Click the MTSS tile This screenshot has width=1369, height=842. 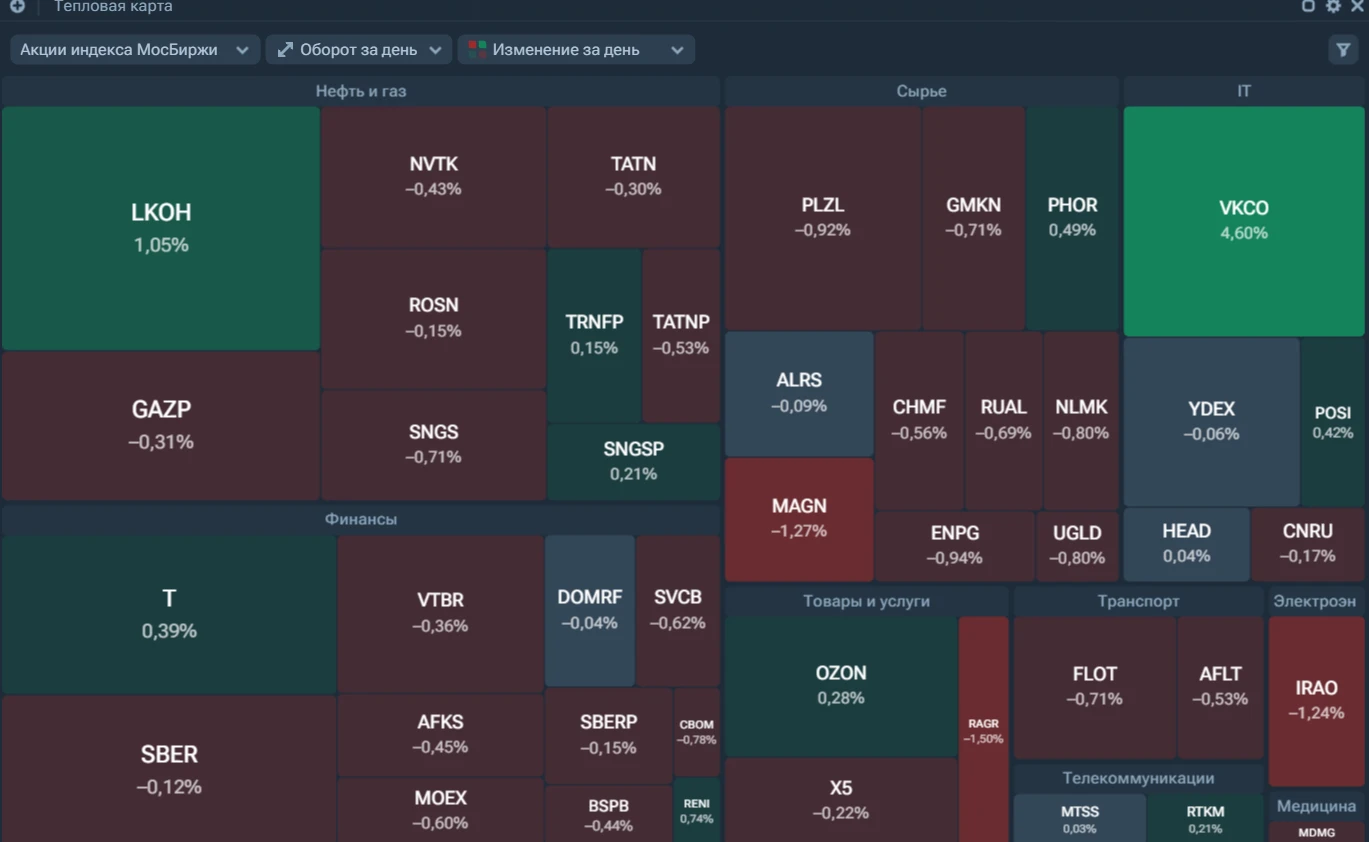coord(1080,819)
